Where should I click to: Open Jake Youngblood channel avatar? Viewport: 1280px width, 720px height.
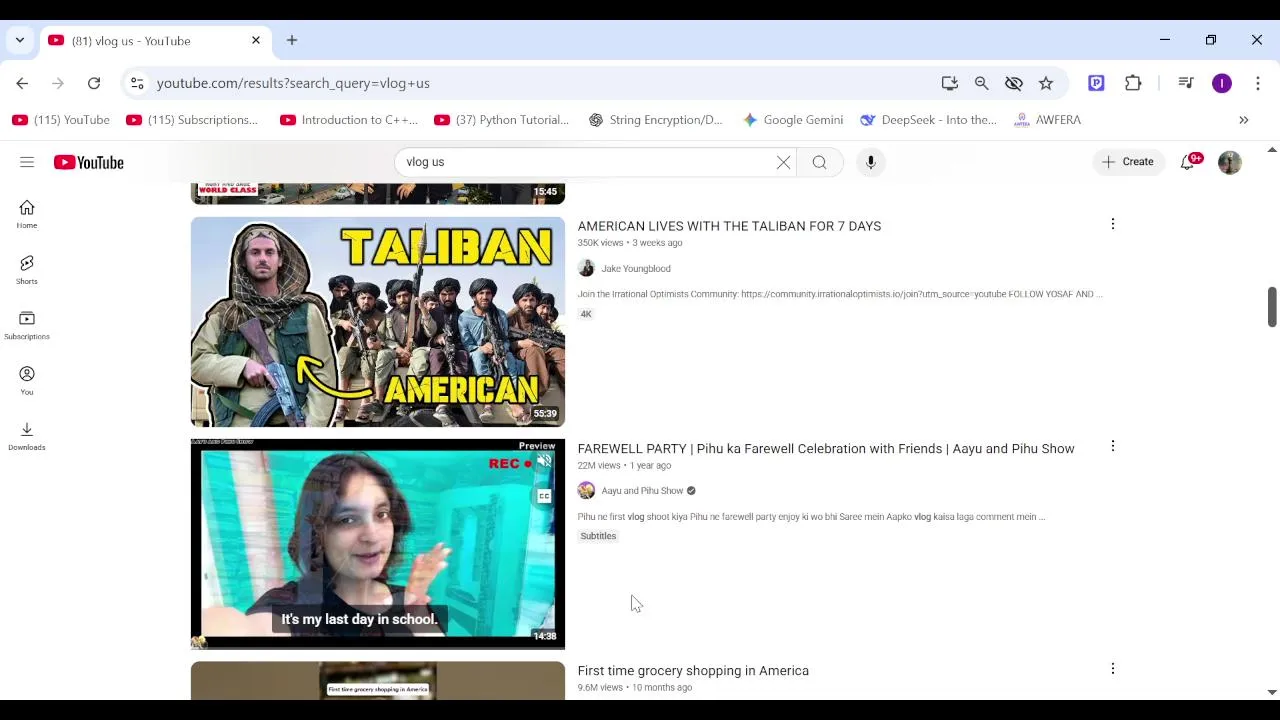[586, 268]
